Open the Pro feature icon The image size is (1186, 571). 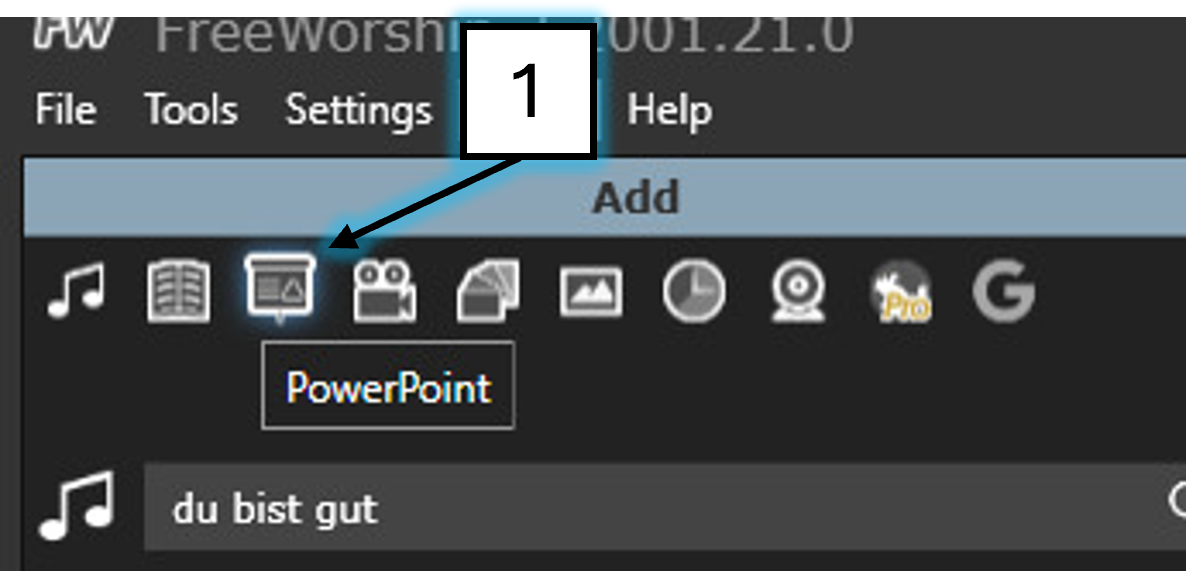(901, 291)
